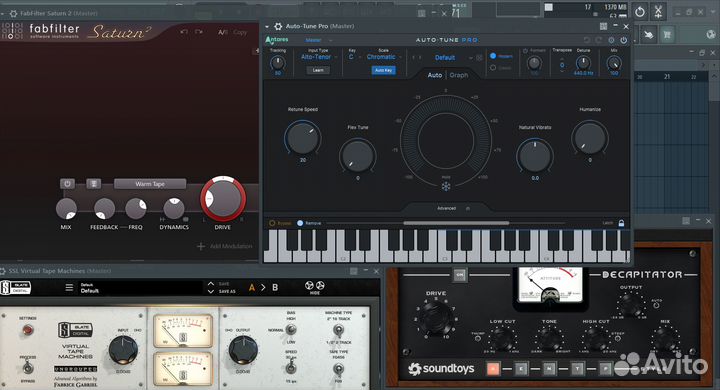The width and height of the screenshot is (720, 390).
Task: Click Auto-Tune Detune knob
Action: pyautogui.click(x=583, y=62)
